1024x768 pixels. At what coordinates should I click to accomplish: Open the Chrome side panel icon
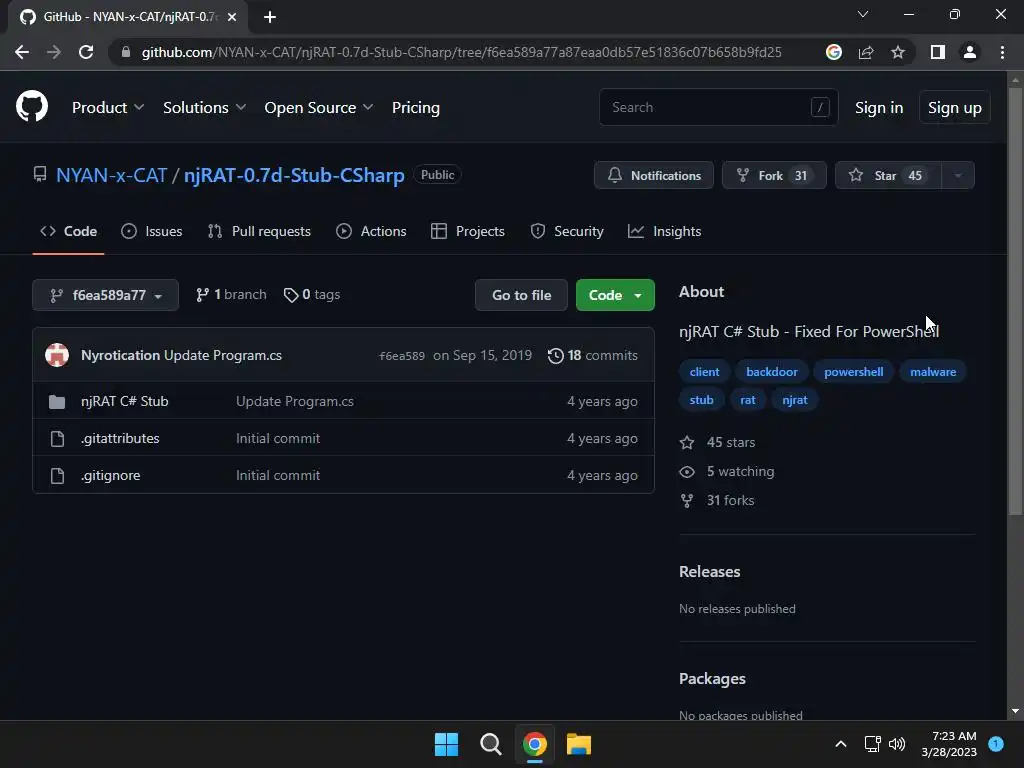point(938,52)
